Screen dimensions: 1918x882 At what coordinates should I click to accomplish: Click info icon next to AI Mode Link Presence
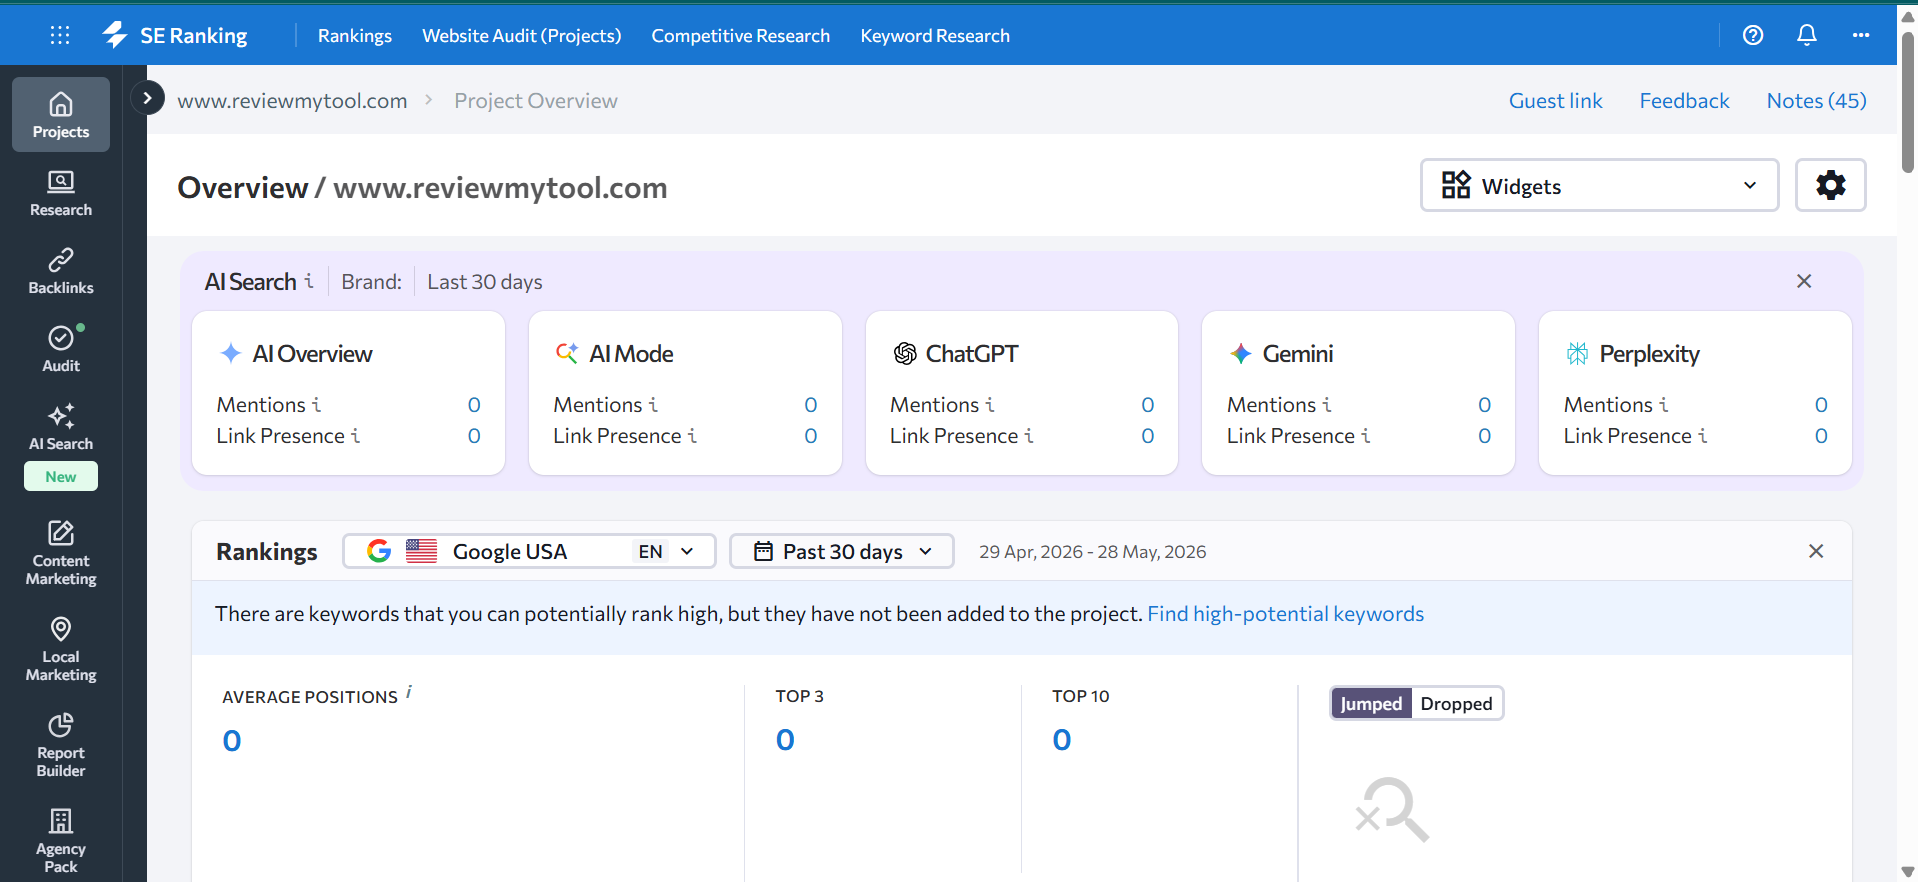(692, 435)
